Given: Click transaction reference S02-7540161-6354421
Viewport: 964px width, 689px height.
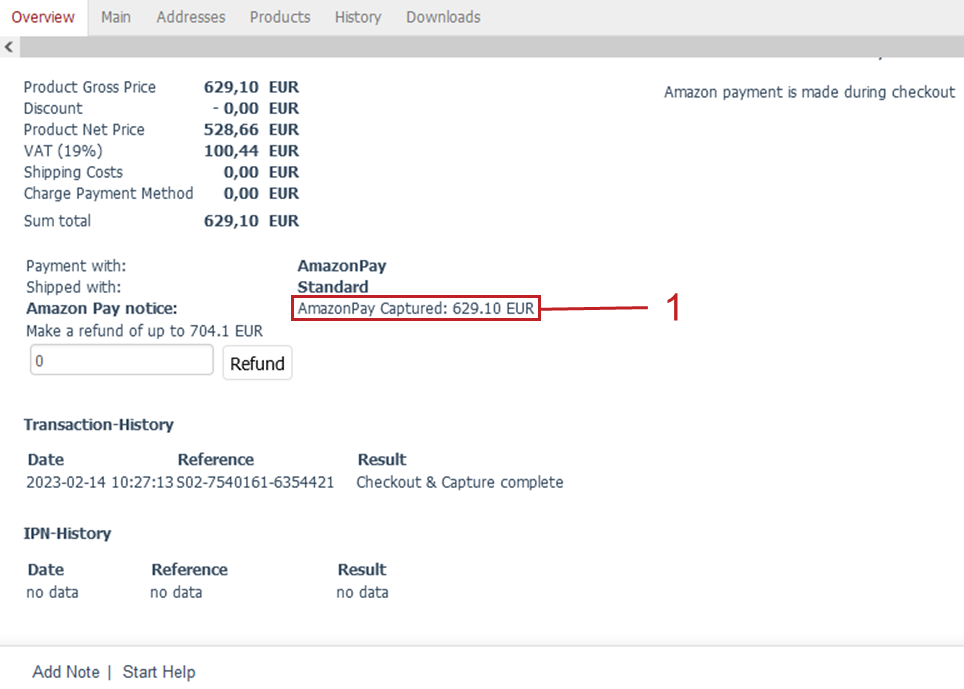Looking at the screenshot, I should coord(256,482).
